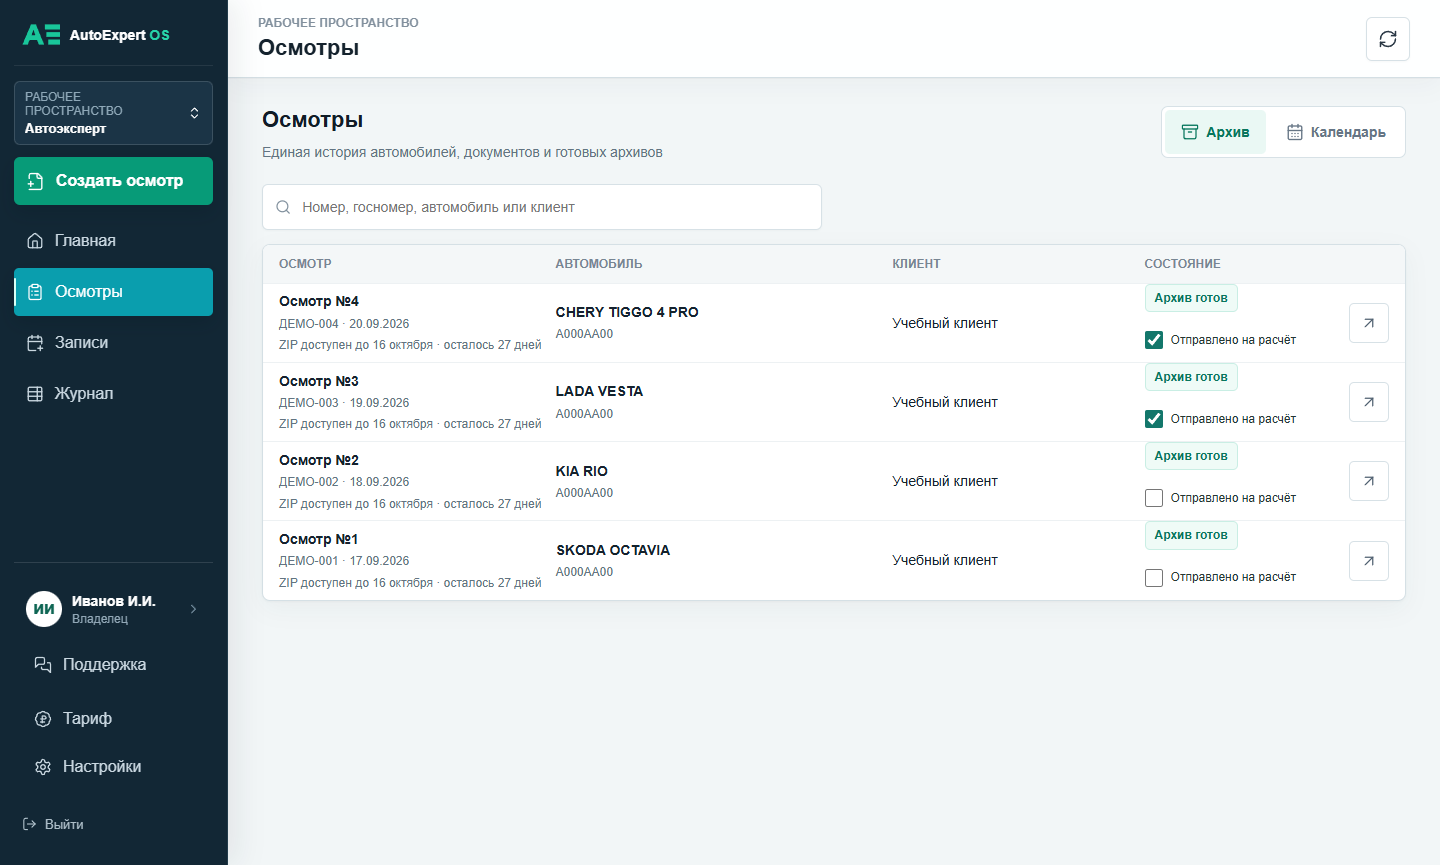Click the ДЕМО-001 · 17.09.2026 line
Screen dimensions: 1440x865
pos(344,561)
